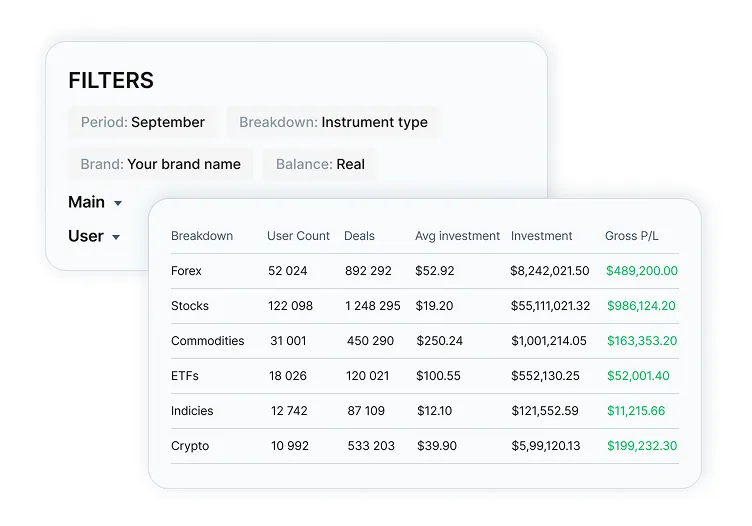Sort by the Breakdown column header
Screen dimensions: 752x526
202,236
